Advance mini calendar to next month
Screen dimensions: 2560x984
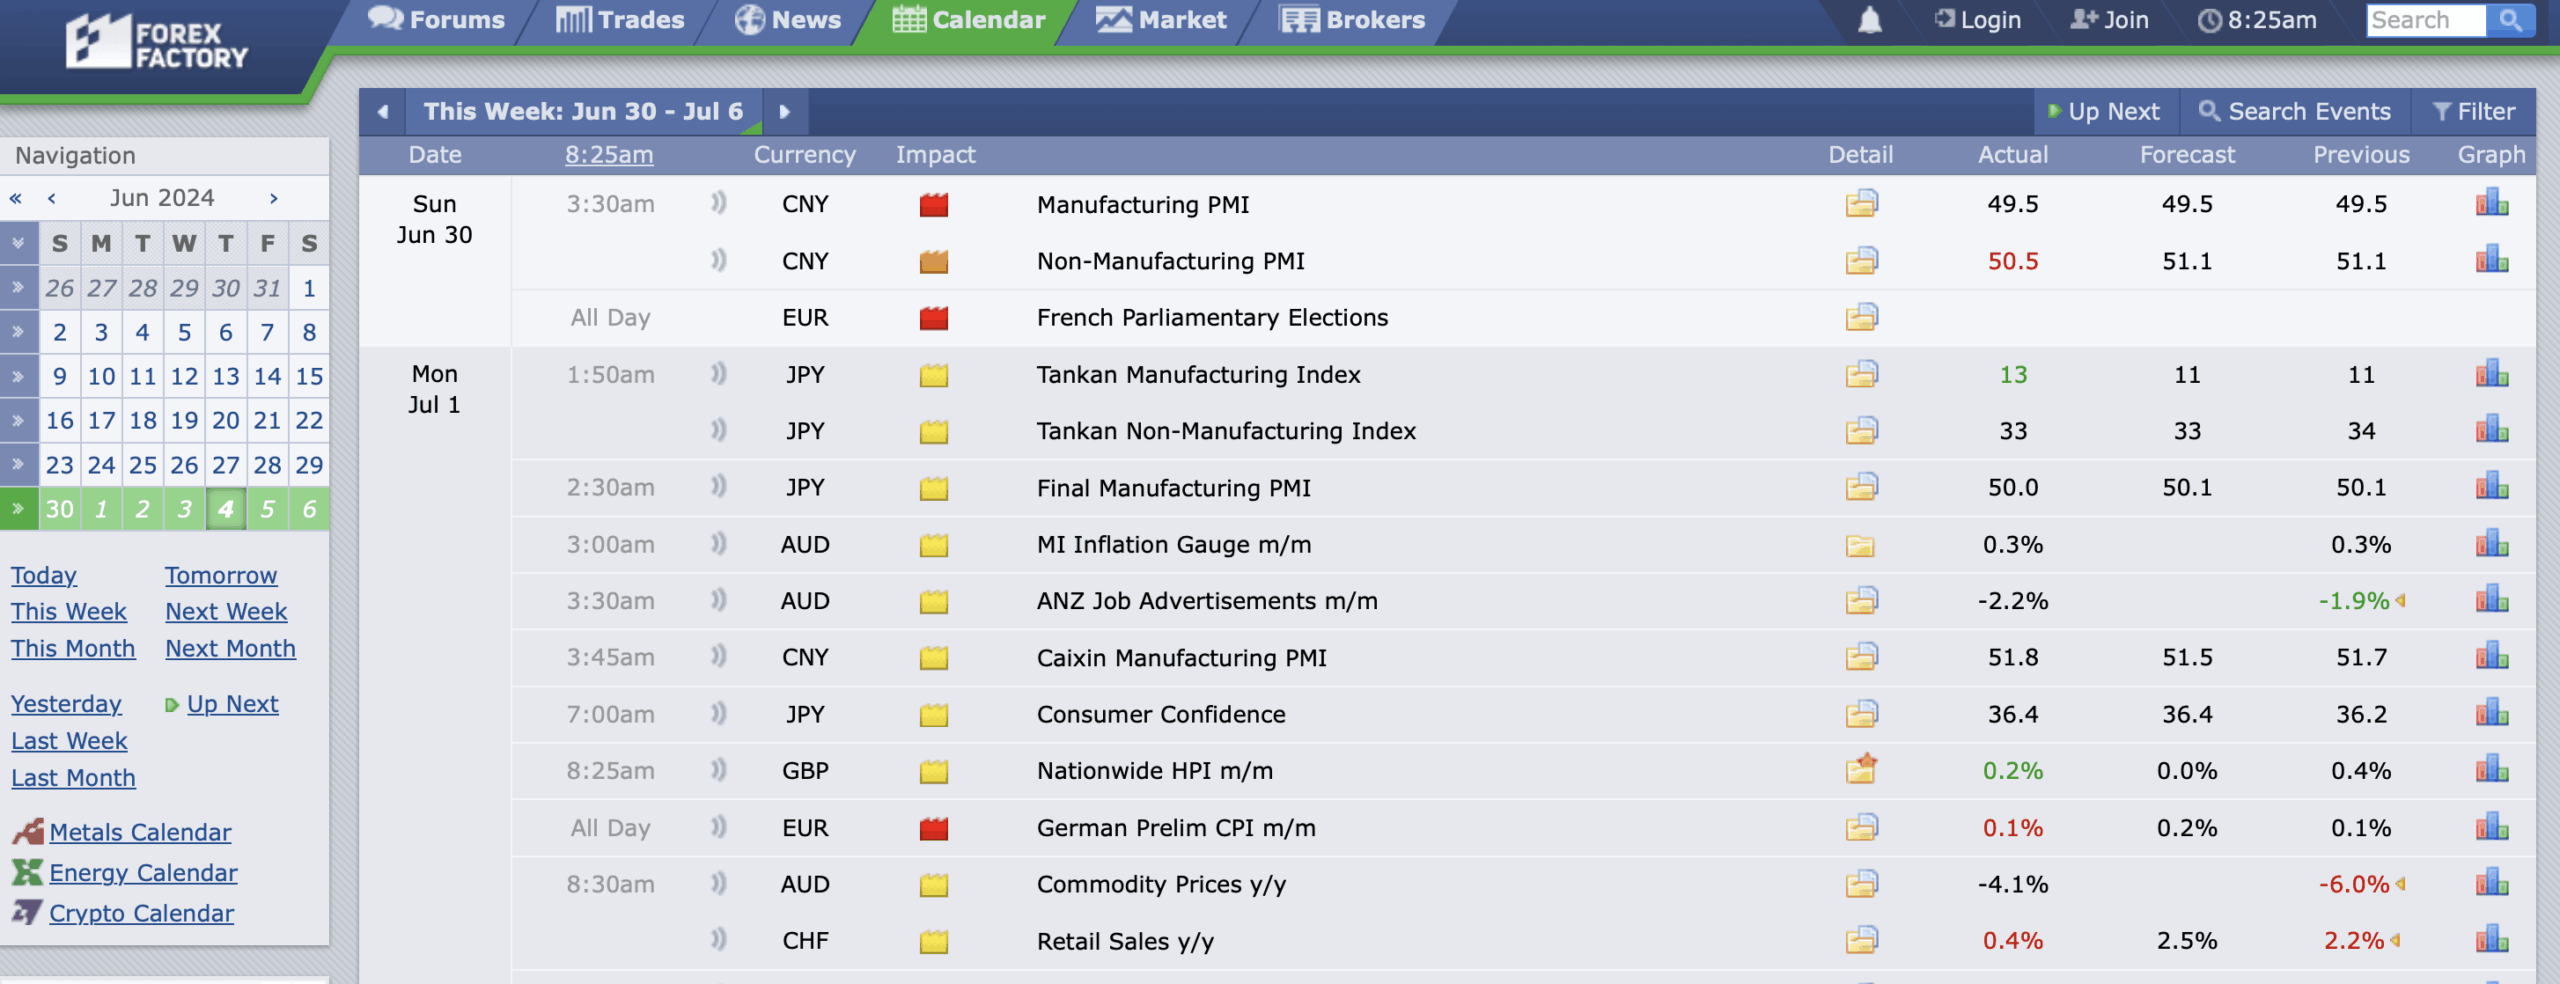click(x=273, y=198)
